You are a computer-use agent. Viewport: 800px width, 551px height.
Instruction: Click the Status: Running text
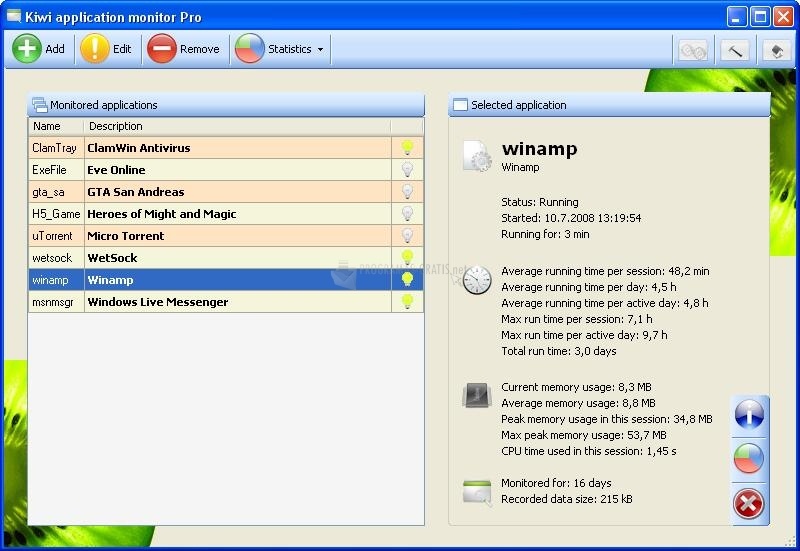539,202
